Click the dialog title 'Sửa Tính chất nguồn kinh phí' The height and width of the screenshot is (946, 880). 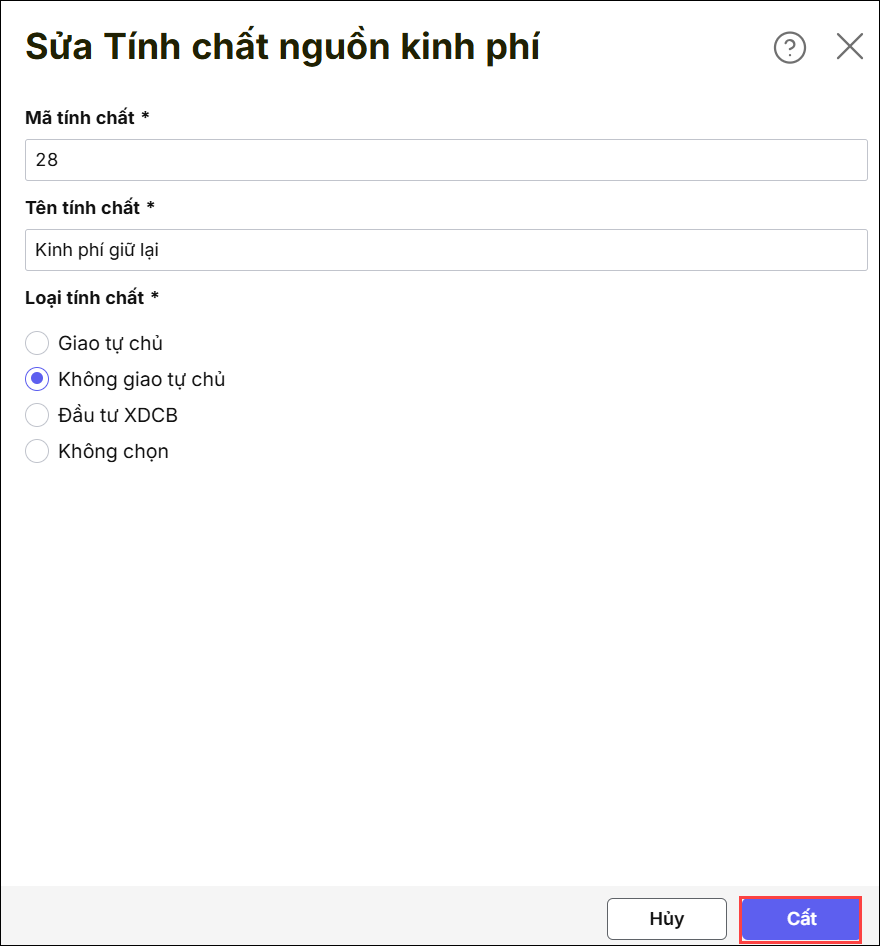point(282,47)
